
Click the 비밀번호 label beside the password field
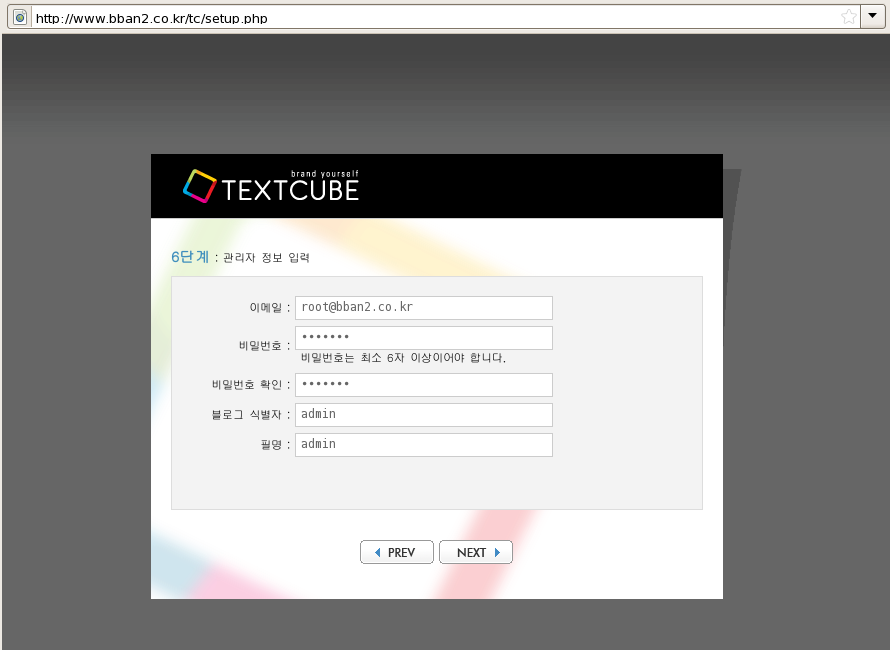point(260,346)
